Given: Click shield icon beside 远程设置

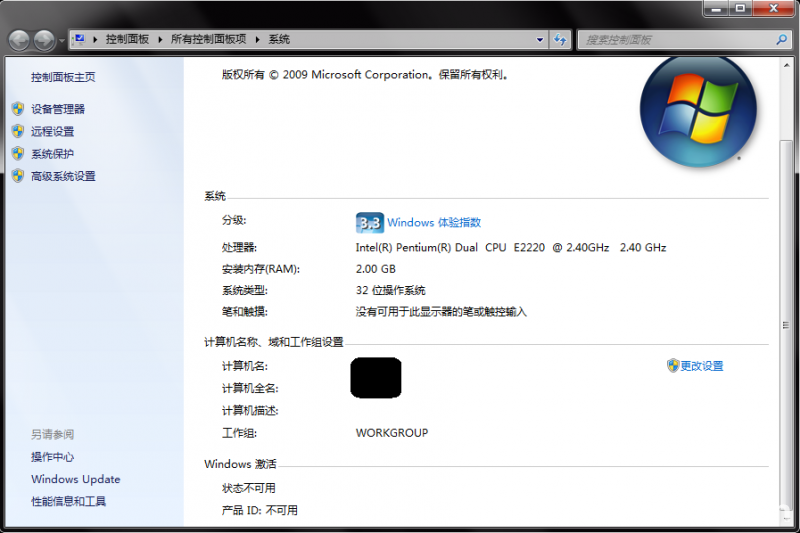Looking at the screenshot, I should pos(18,131).
